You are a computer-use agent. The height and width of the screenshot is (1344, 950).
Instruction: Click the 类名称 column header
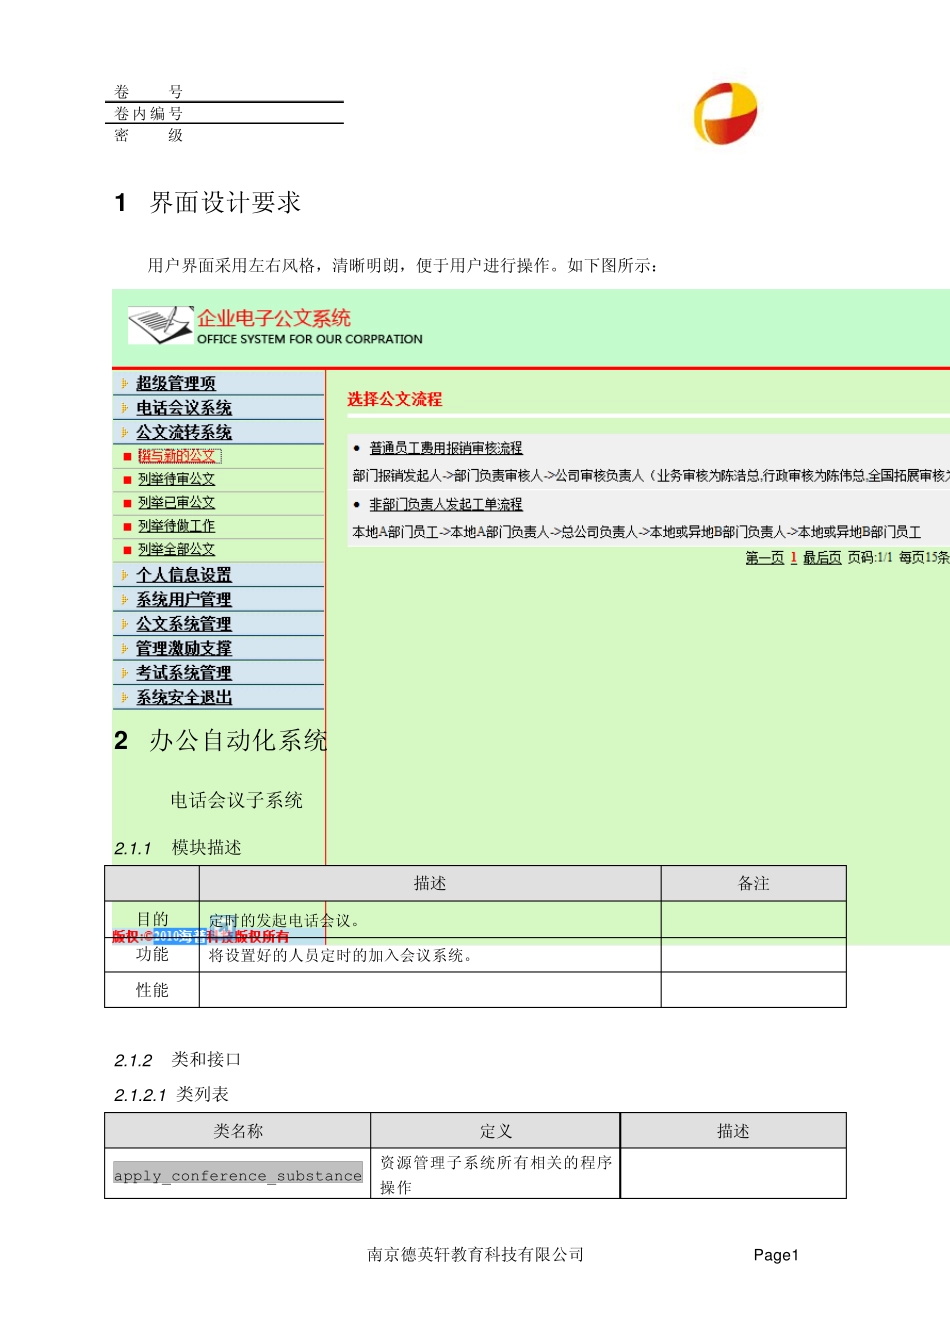tap(238, 1131)
